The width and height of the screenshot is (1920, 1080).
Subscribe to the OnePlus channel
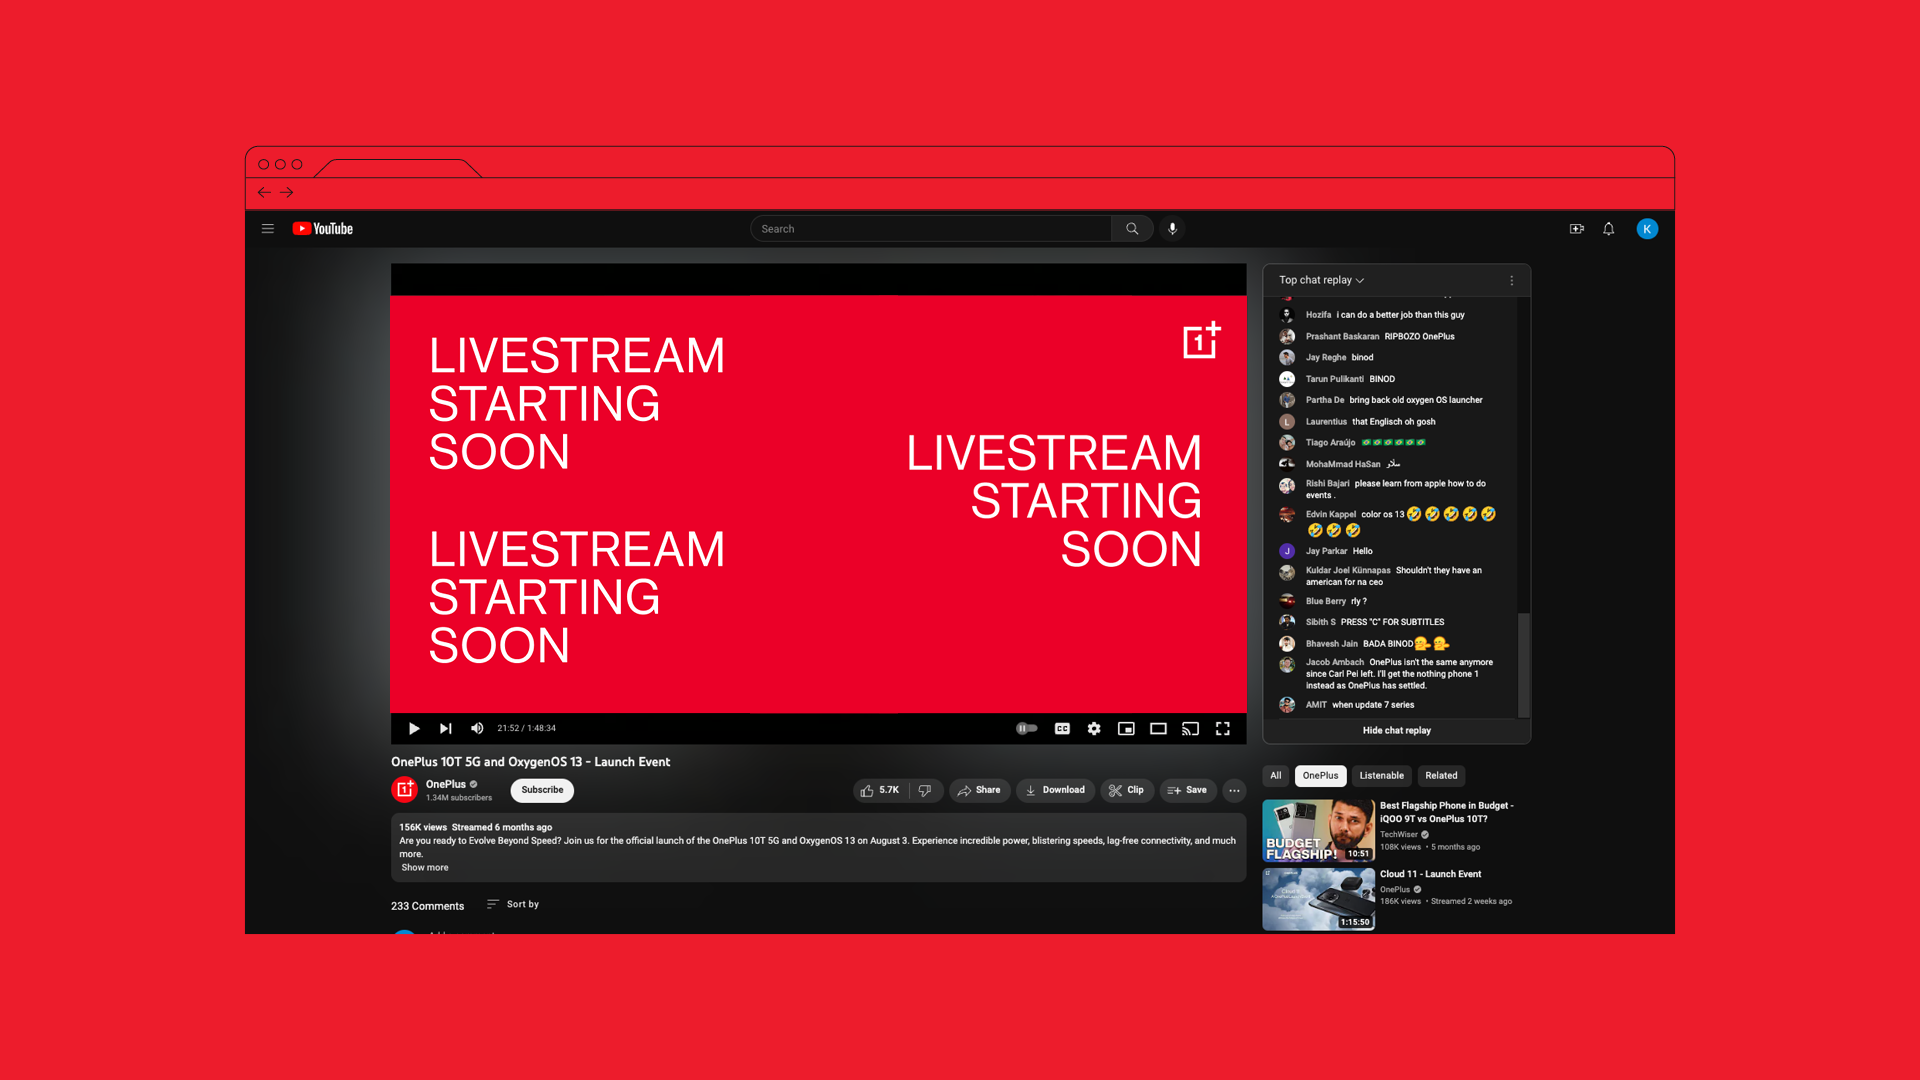542,790
